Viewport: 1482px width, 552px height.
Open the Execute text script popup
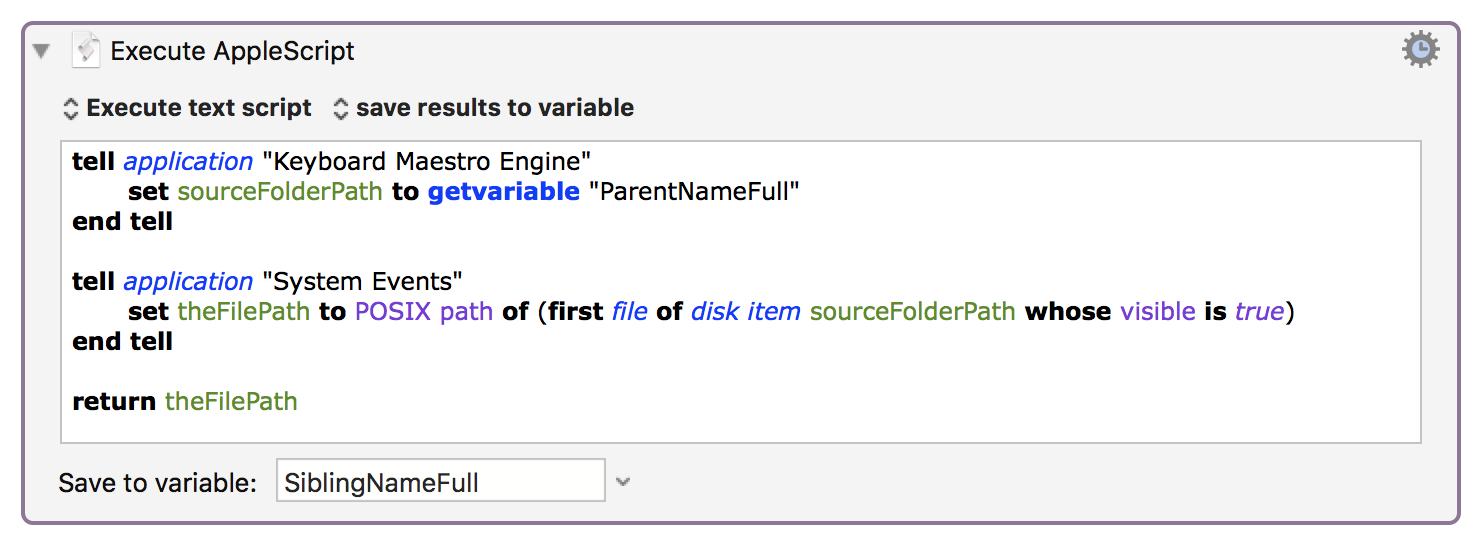[187, 108]
